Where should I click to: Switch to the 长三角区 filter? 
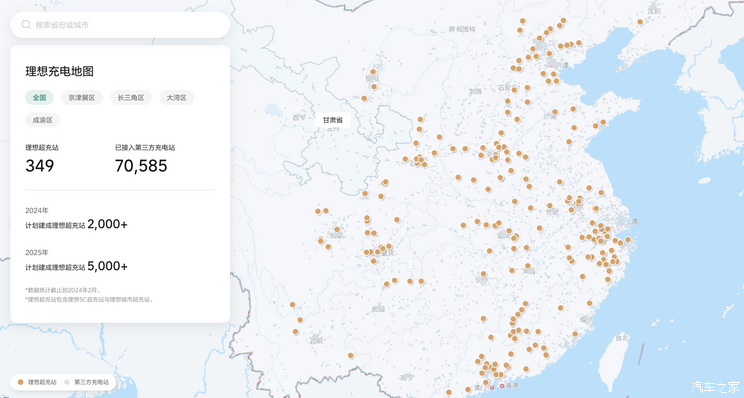pos(131,98)
